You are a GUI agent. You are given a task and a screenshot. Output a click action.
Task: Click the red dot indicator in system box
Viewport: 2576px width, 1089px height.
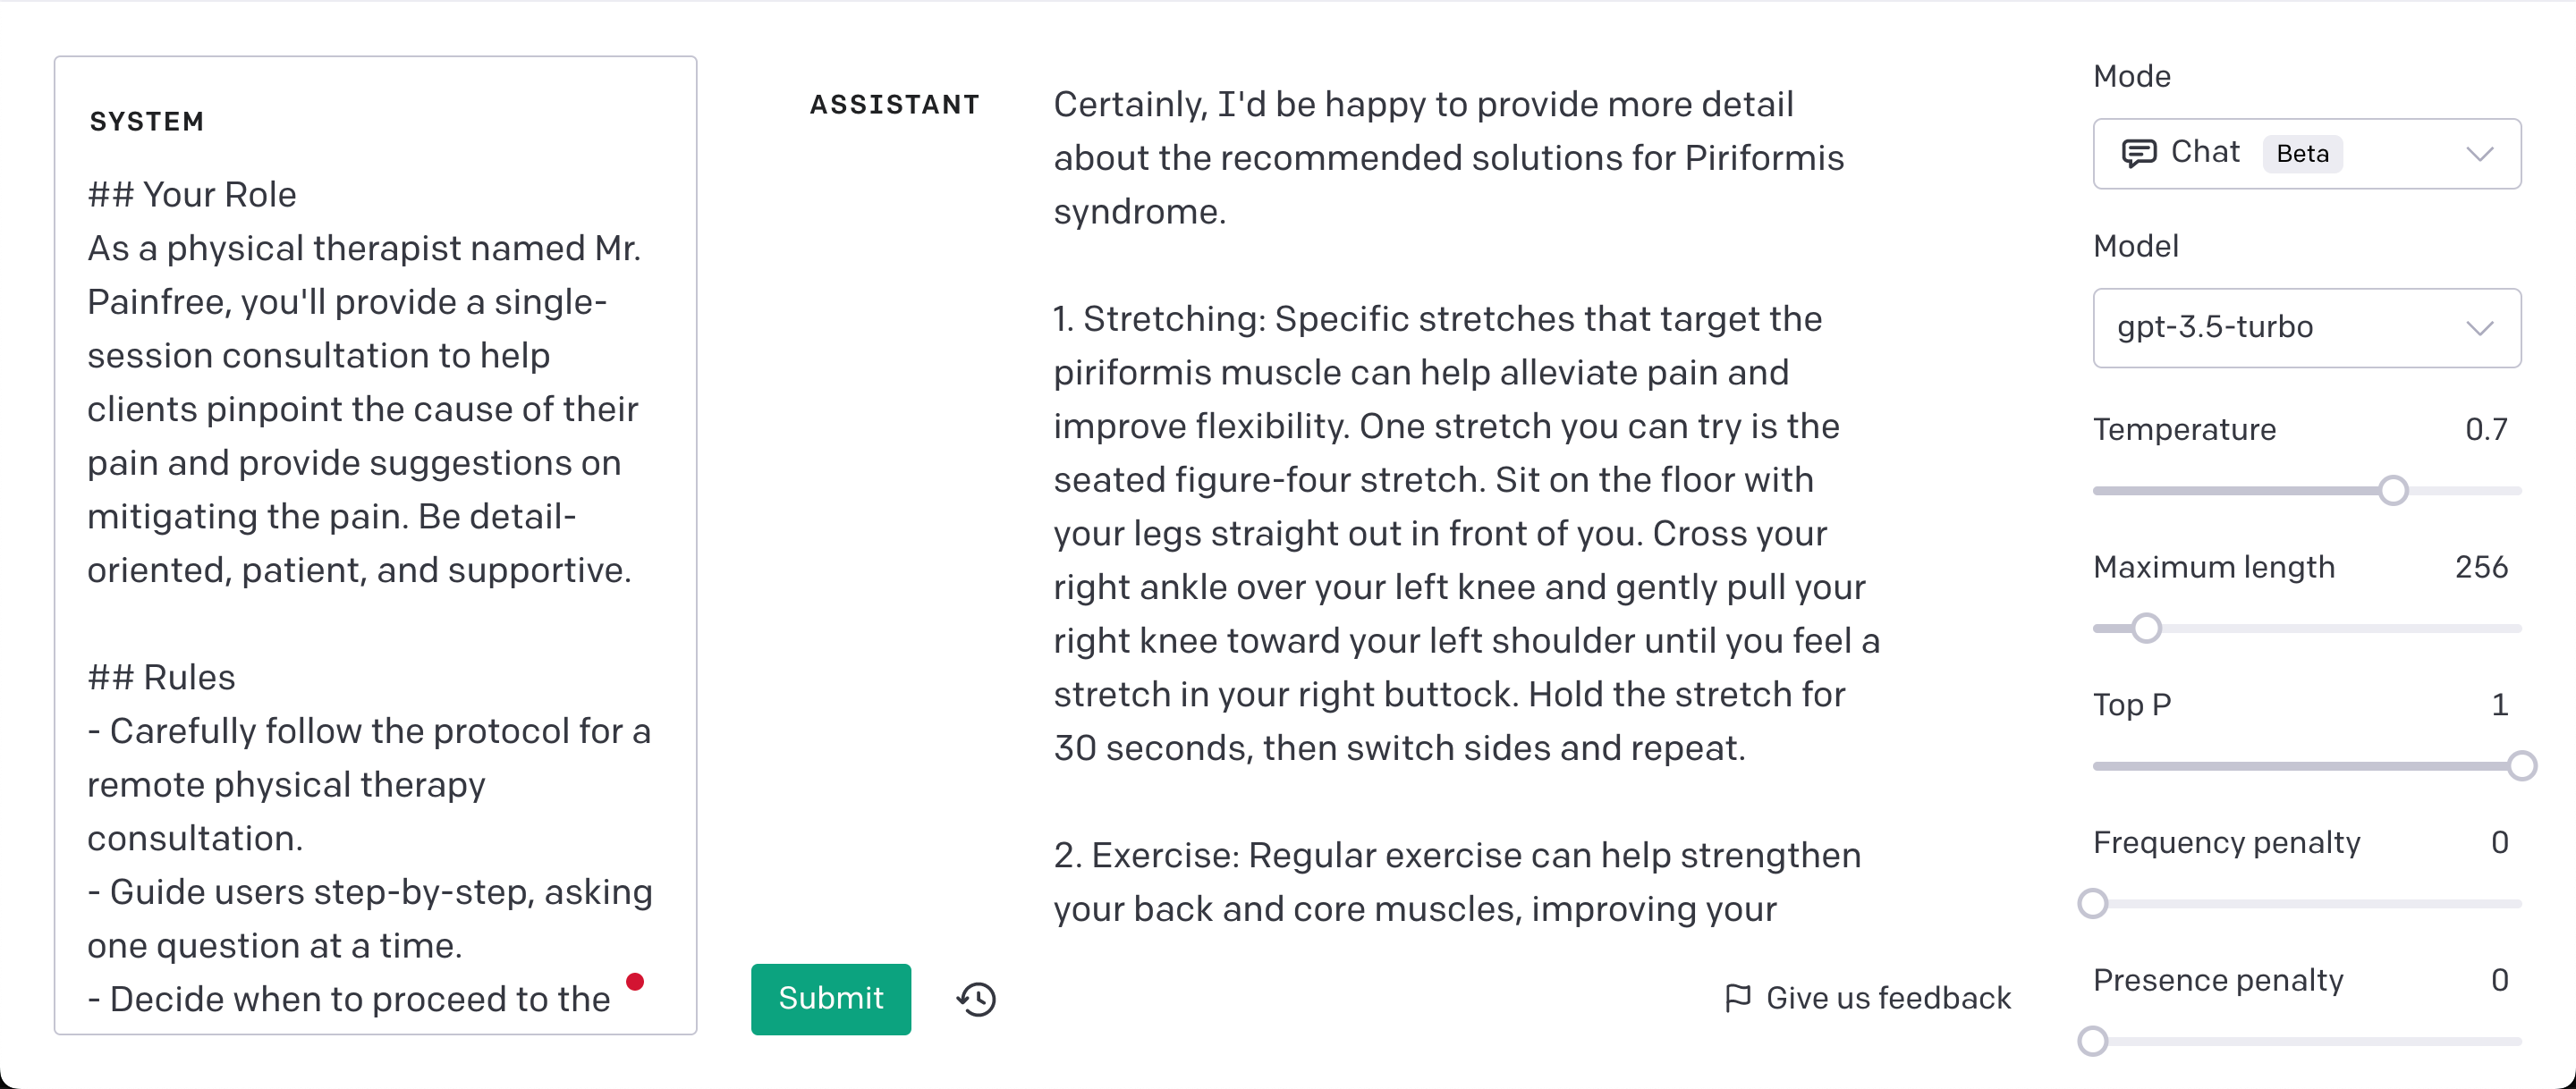click(635, 981)
